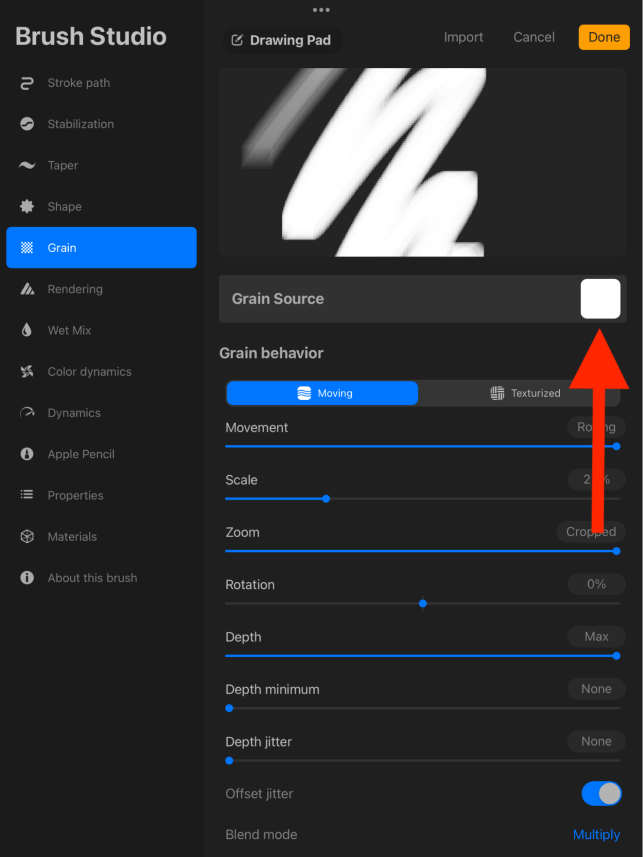Tap Import in top bar

click(463, 37)
